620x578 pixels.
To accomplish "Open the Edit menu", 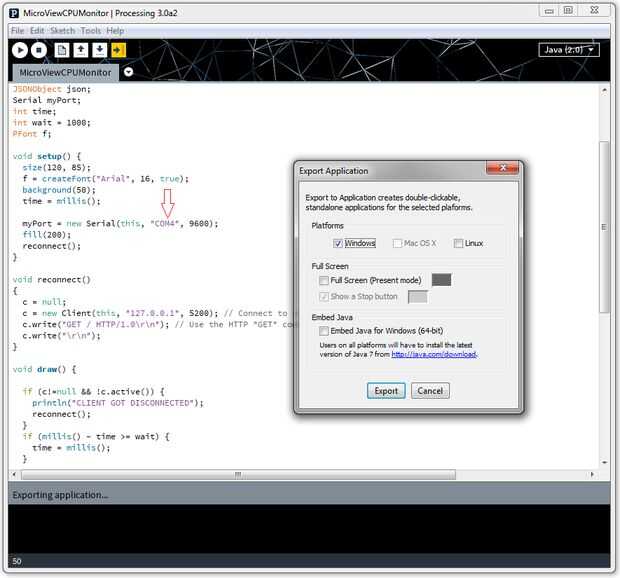I will (37, 31).
